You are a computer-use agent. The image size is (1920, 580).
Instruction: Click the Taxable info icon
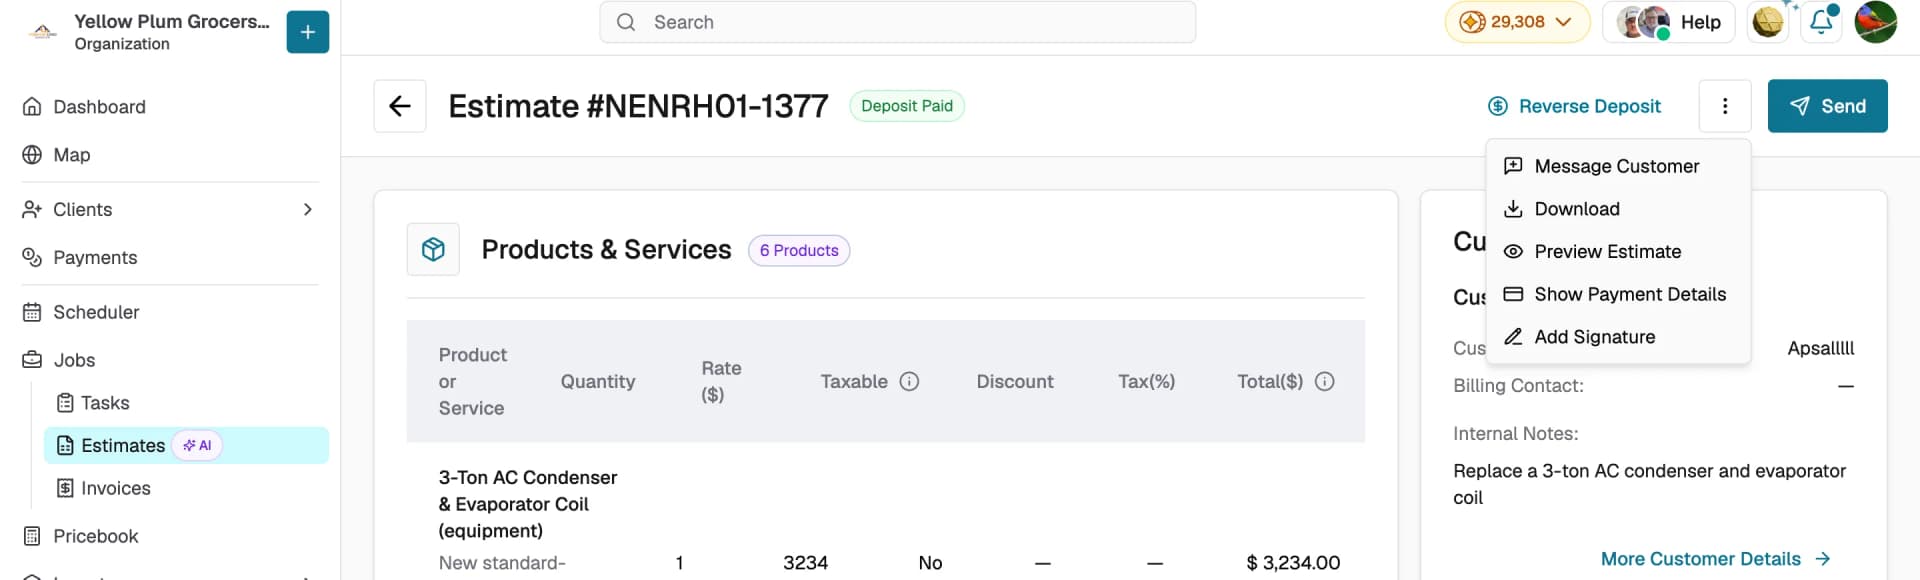click(909, 381)
